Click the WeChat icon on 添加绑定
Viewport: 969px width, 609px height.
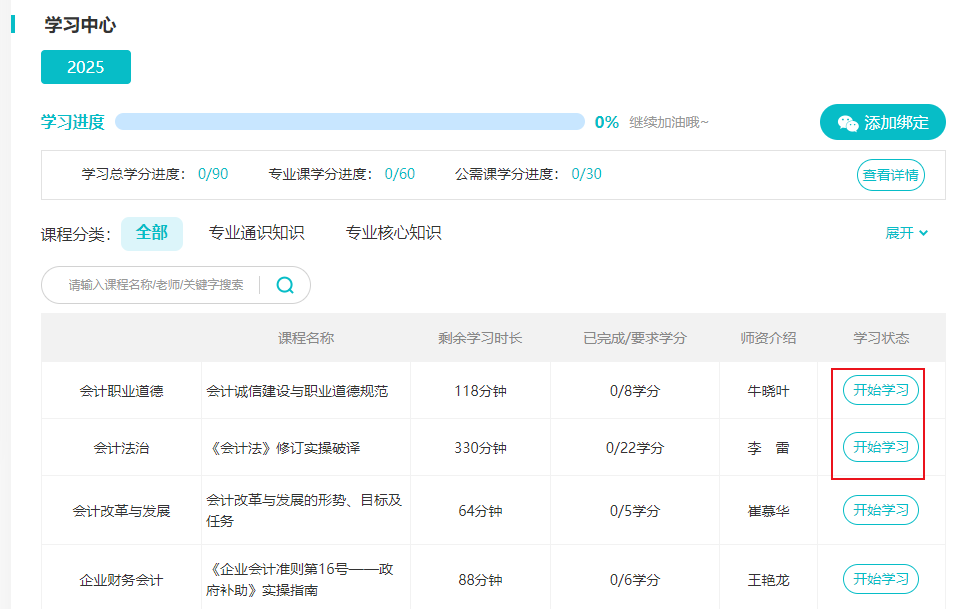[x=847, y=123]
